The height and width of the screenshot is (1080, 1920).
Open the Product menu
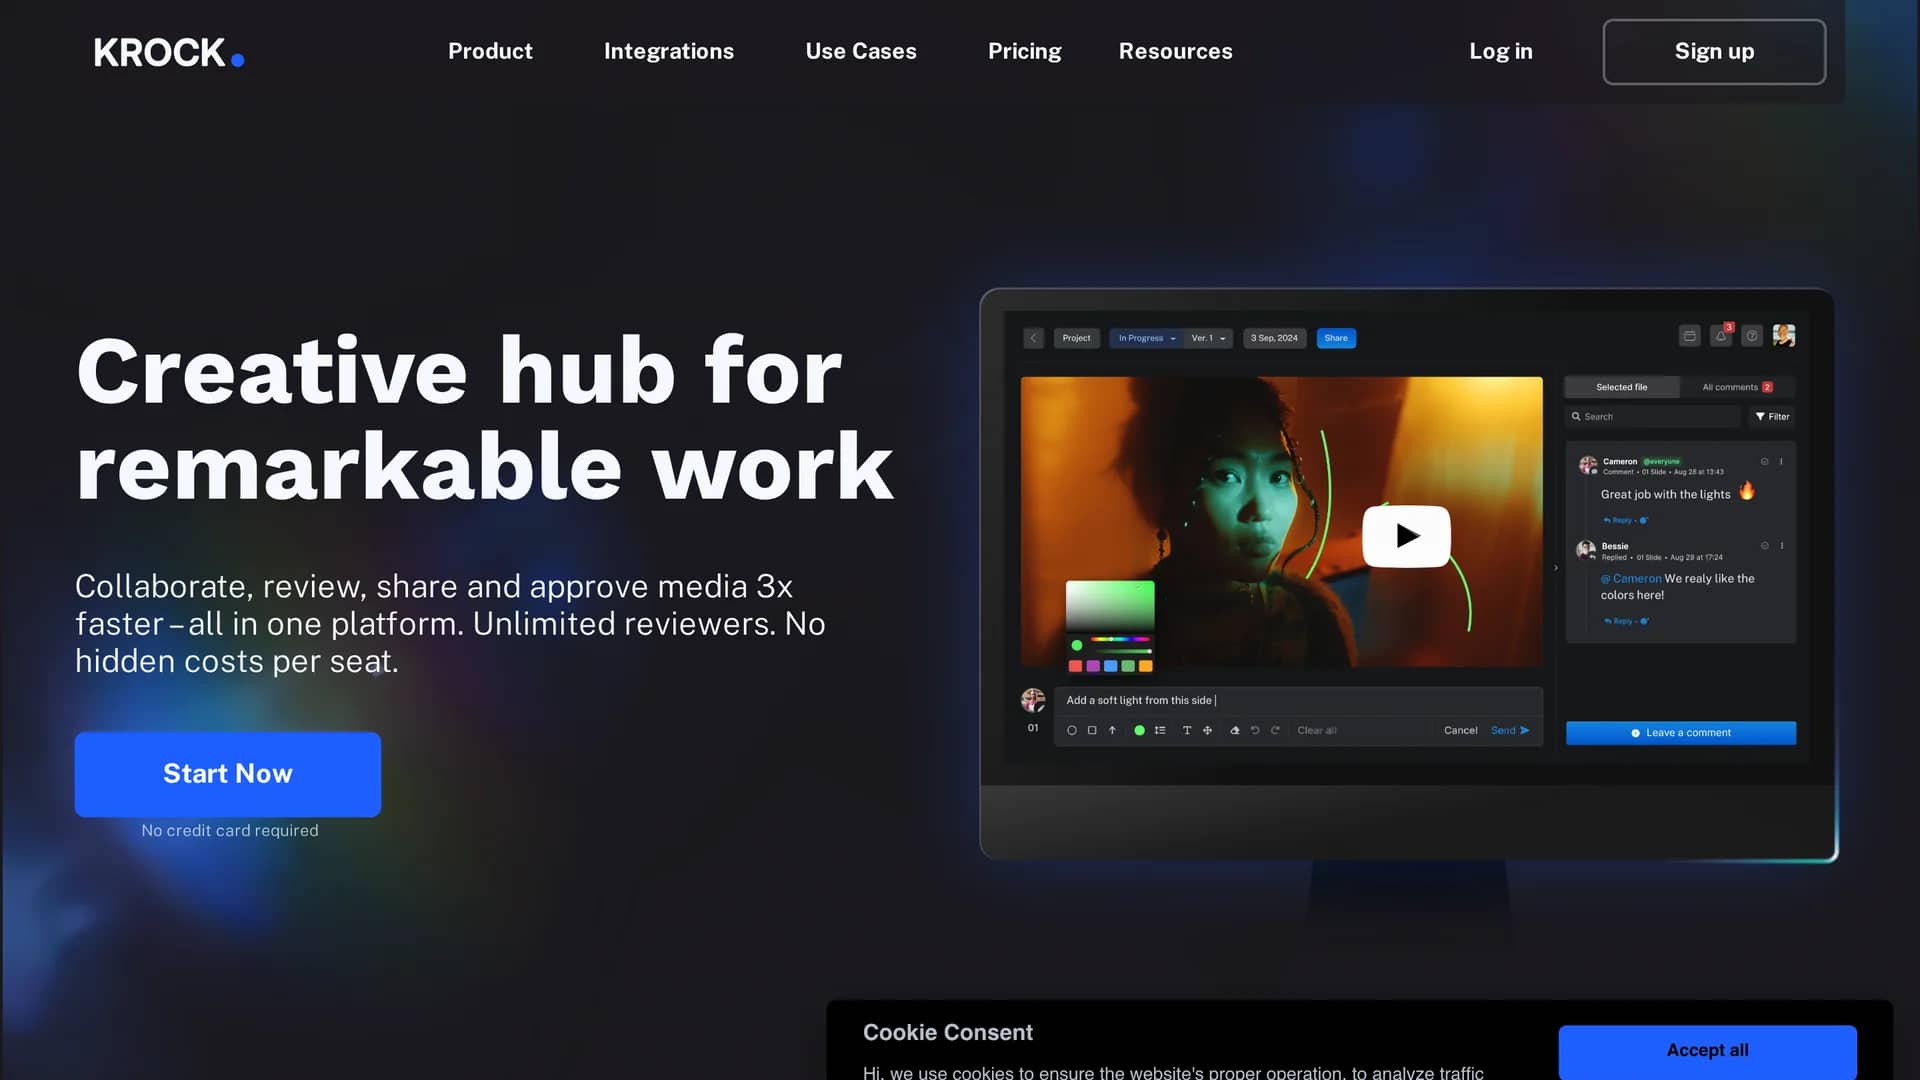pyautogui.click(x=490, y=51)
